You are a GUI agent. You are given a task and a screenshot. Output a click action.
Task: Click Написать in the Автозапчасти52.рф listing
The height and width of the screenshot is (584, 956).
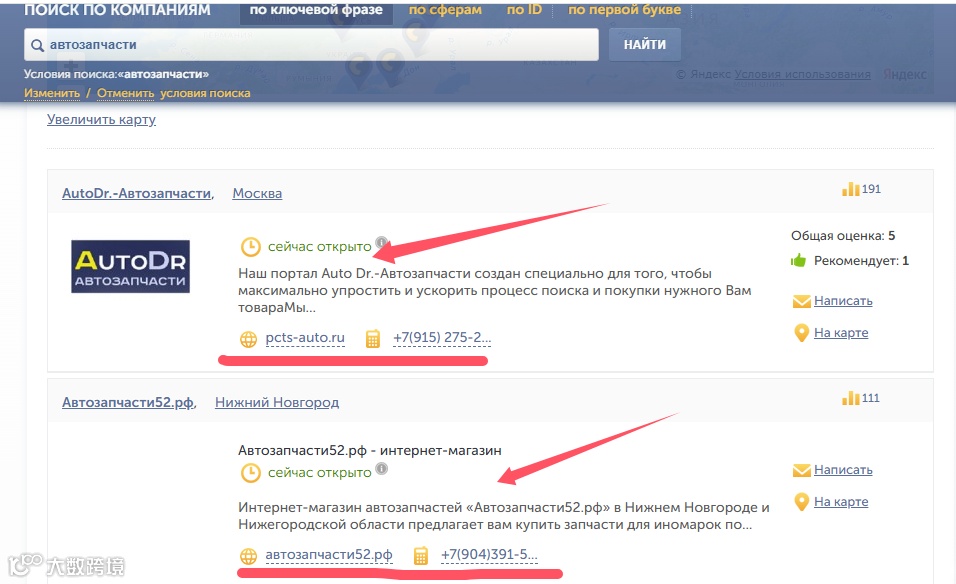point(843,470)
